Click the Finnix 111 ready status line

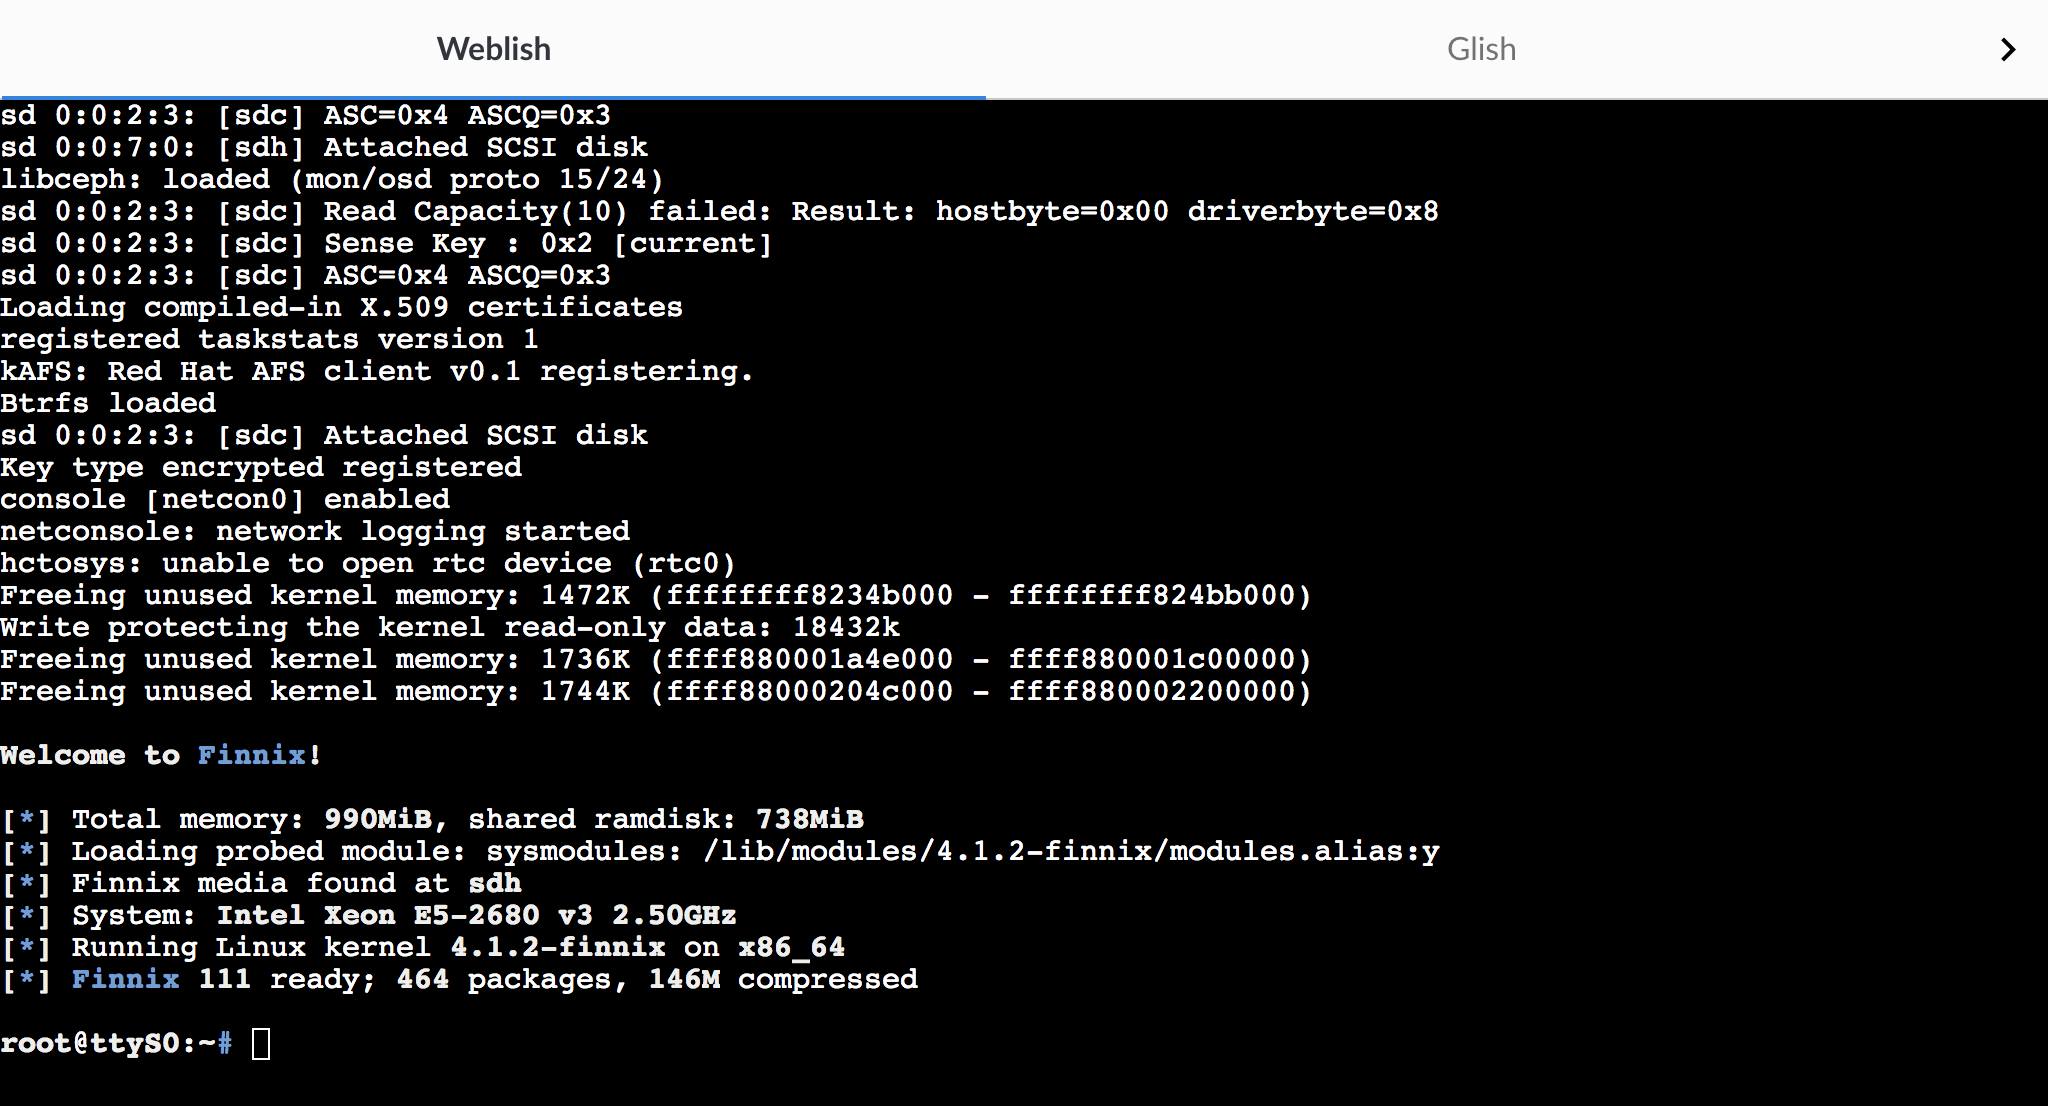pyautogui.click(x=460, y=979)
